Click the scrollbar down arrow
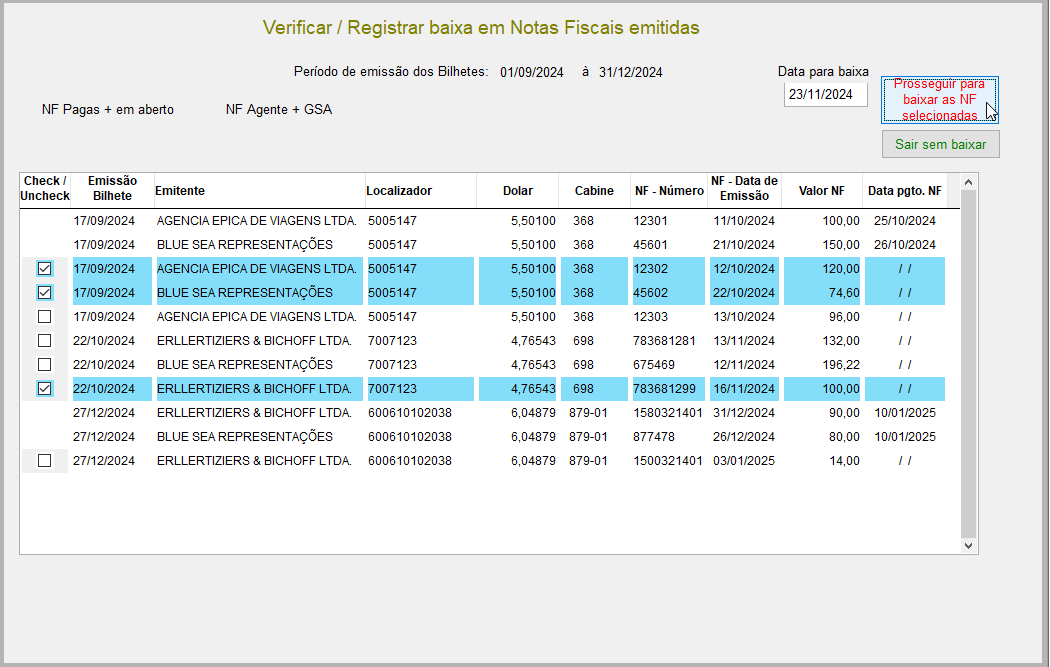 pyautogui.click(x=967, y=545)
